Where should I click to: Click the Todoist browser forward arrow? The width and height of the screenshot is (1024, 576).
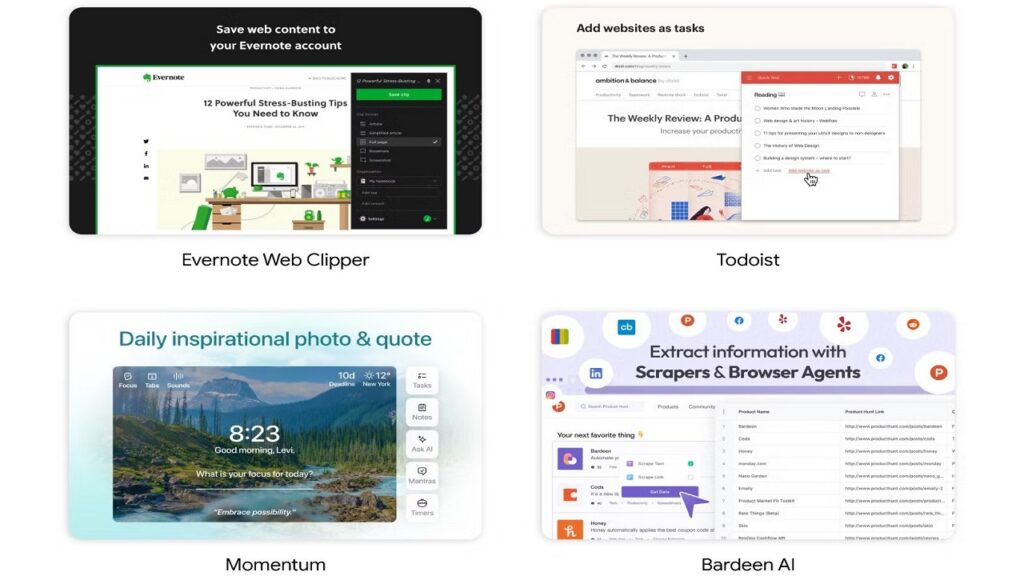click(594, 66)
